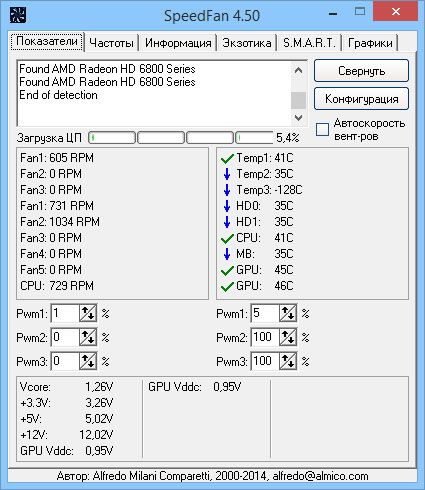Adjust right Pwm3 spinner arrows
This screenshot has height=490, width=425.
[x=288, y=361]
